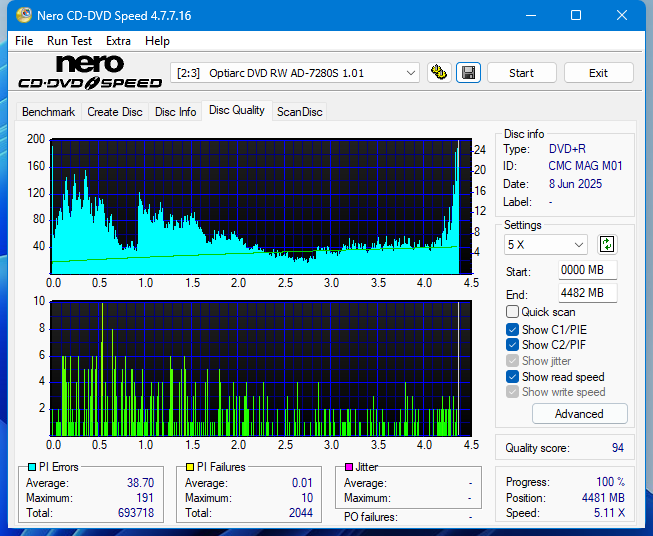This screenshot has width=653, height=536.
Task: Click the Nero app icon in title bar
Action: coord(17,16)
